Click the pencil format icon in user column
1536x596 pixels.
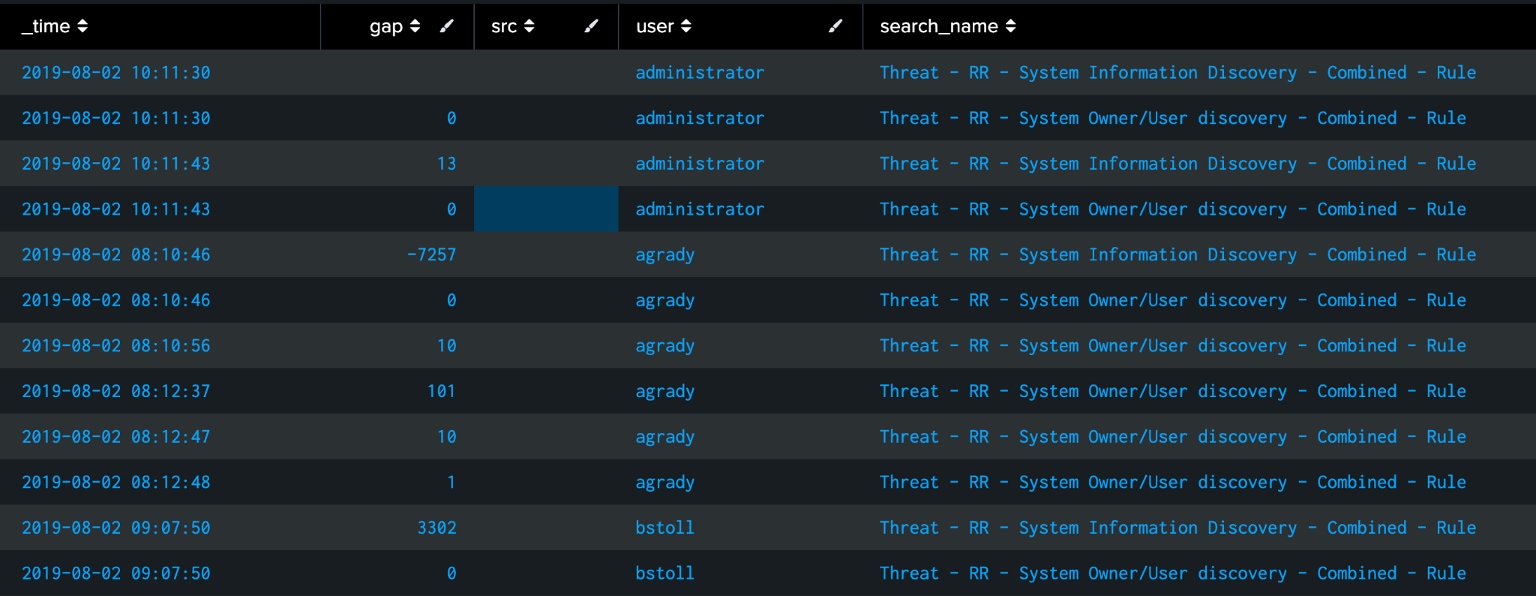tap(836, 27)
